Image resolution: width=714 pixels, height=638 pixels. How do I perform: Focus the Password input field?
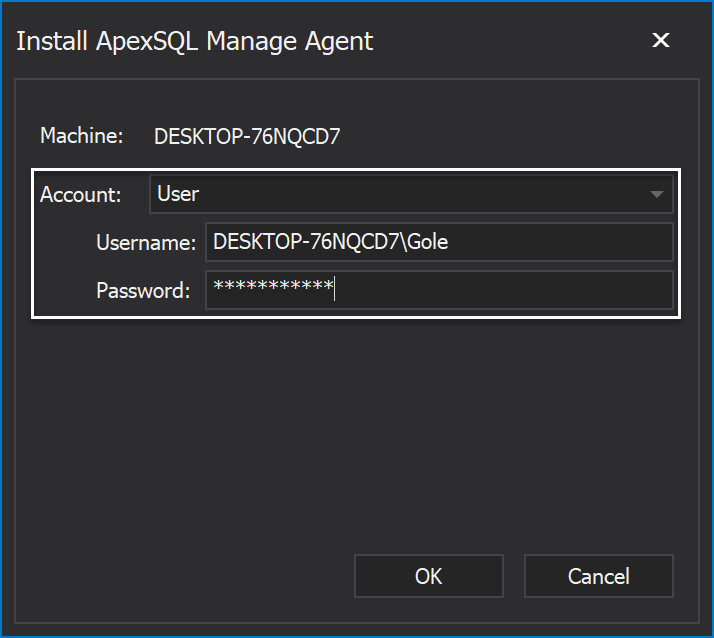tap(439, 290)
